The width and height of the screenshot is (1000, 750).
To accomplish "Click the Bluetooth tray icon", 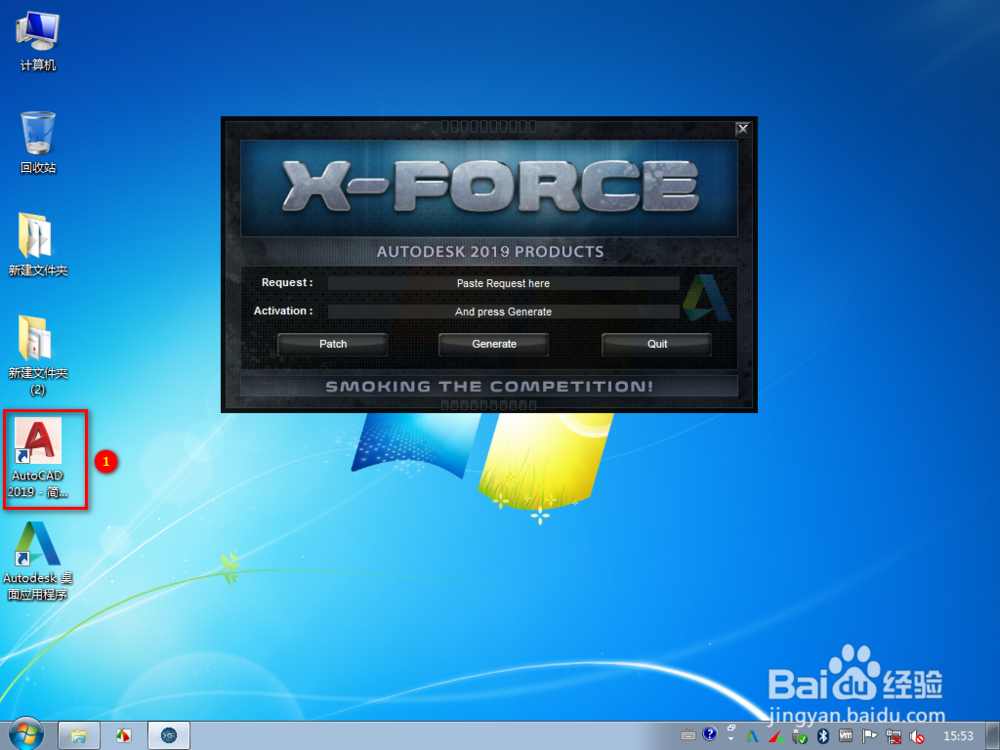I will pyautogui.click(x=823, y=736).
